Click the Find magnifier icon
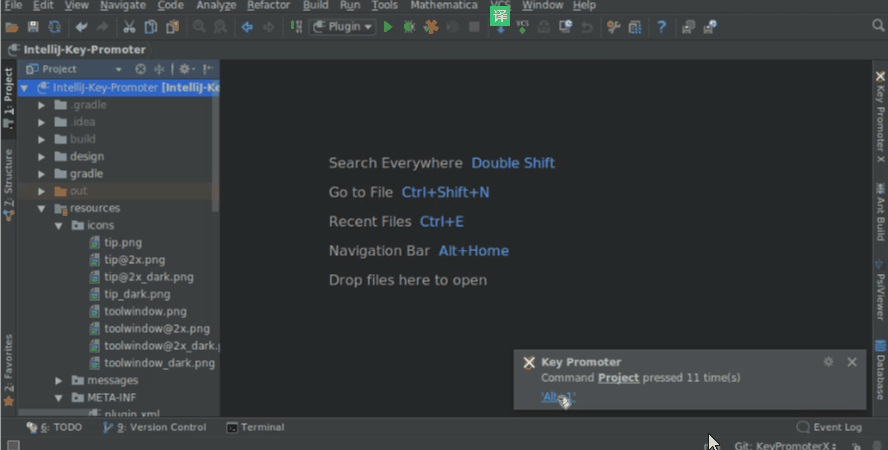The height and width of the screenshot is (450, 888). 199,27
